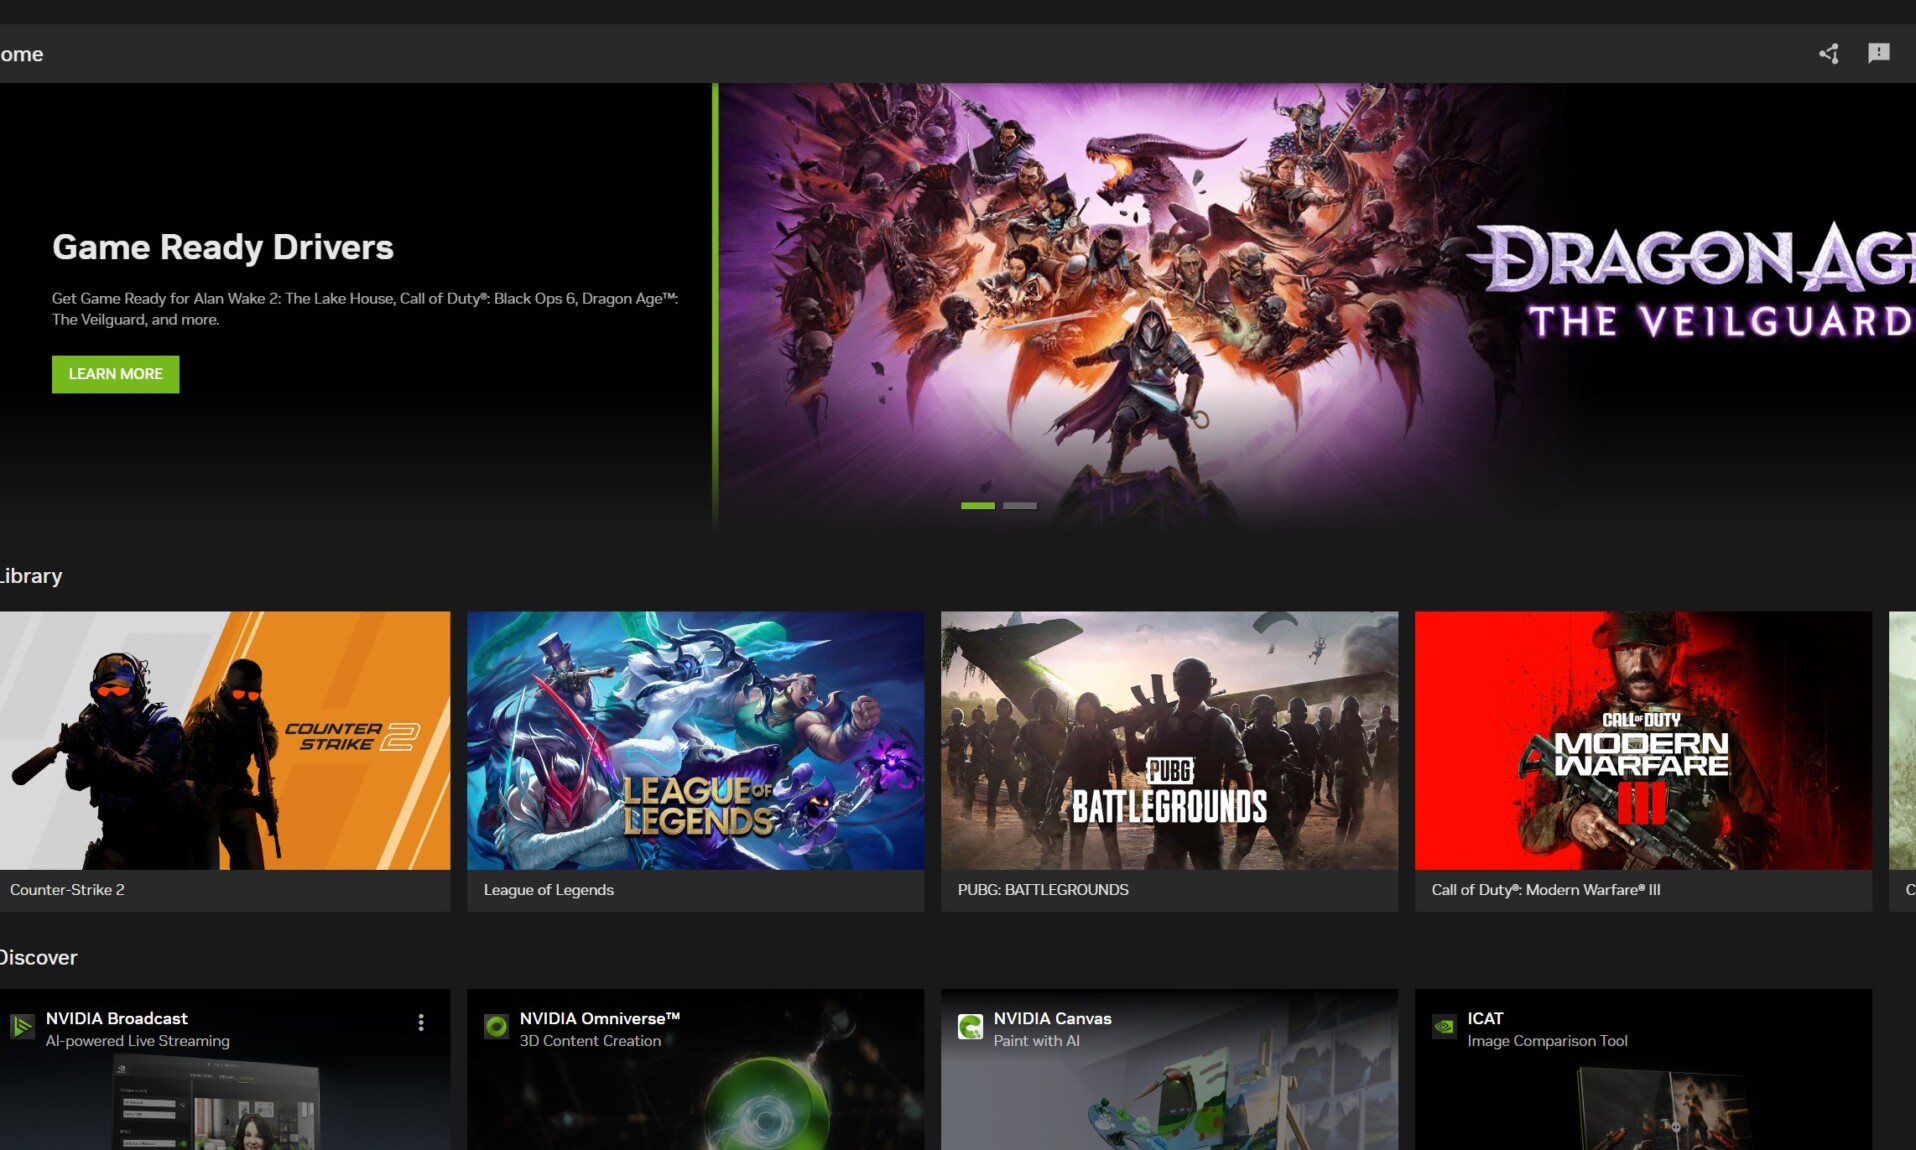Open PUBG: BATTLEGROUNDS game thumbnail
The image size is (1916, 1150).
(x=1169, y=740)
